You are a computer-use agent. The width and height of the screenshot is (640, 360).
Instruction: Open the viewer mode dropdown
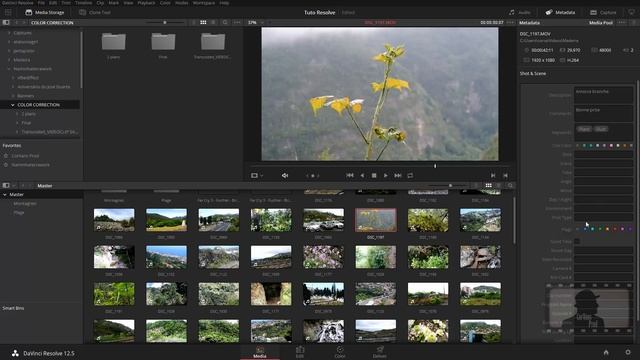click(257, 176)
